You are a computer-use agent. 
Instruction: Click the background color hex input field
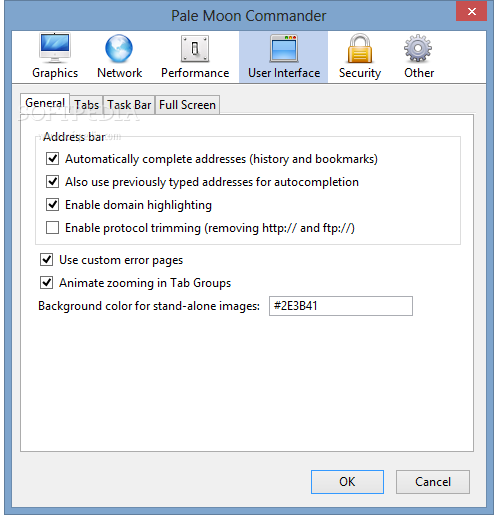point(341,306)
